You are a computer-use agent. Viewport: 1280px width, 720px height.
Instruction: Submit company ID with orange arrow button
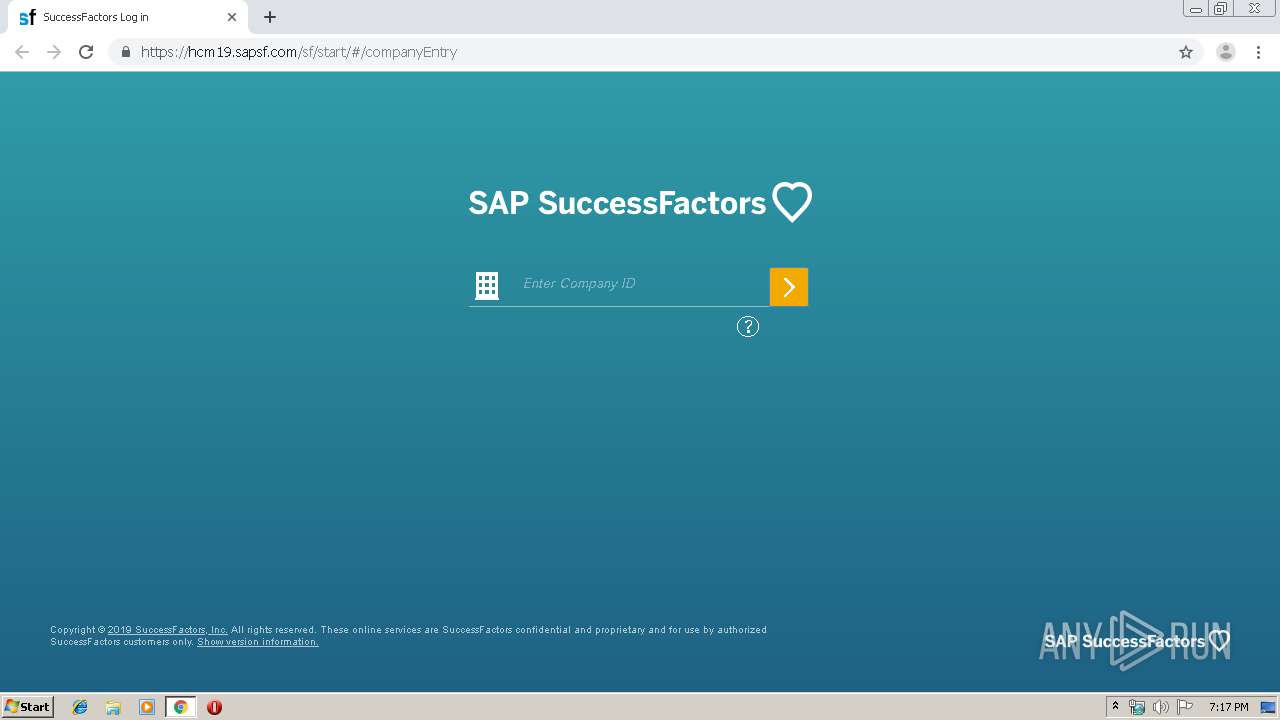789,287
